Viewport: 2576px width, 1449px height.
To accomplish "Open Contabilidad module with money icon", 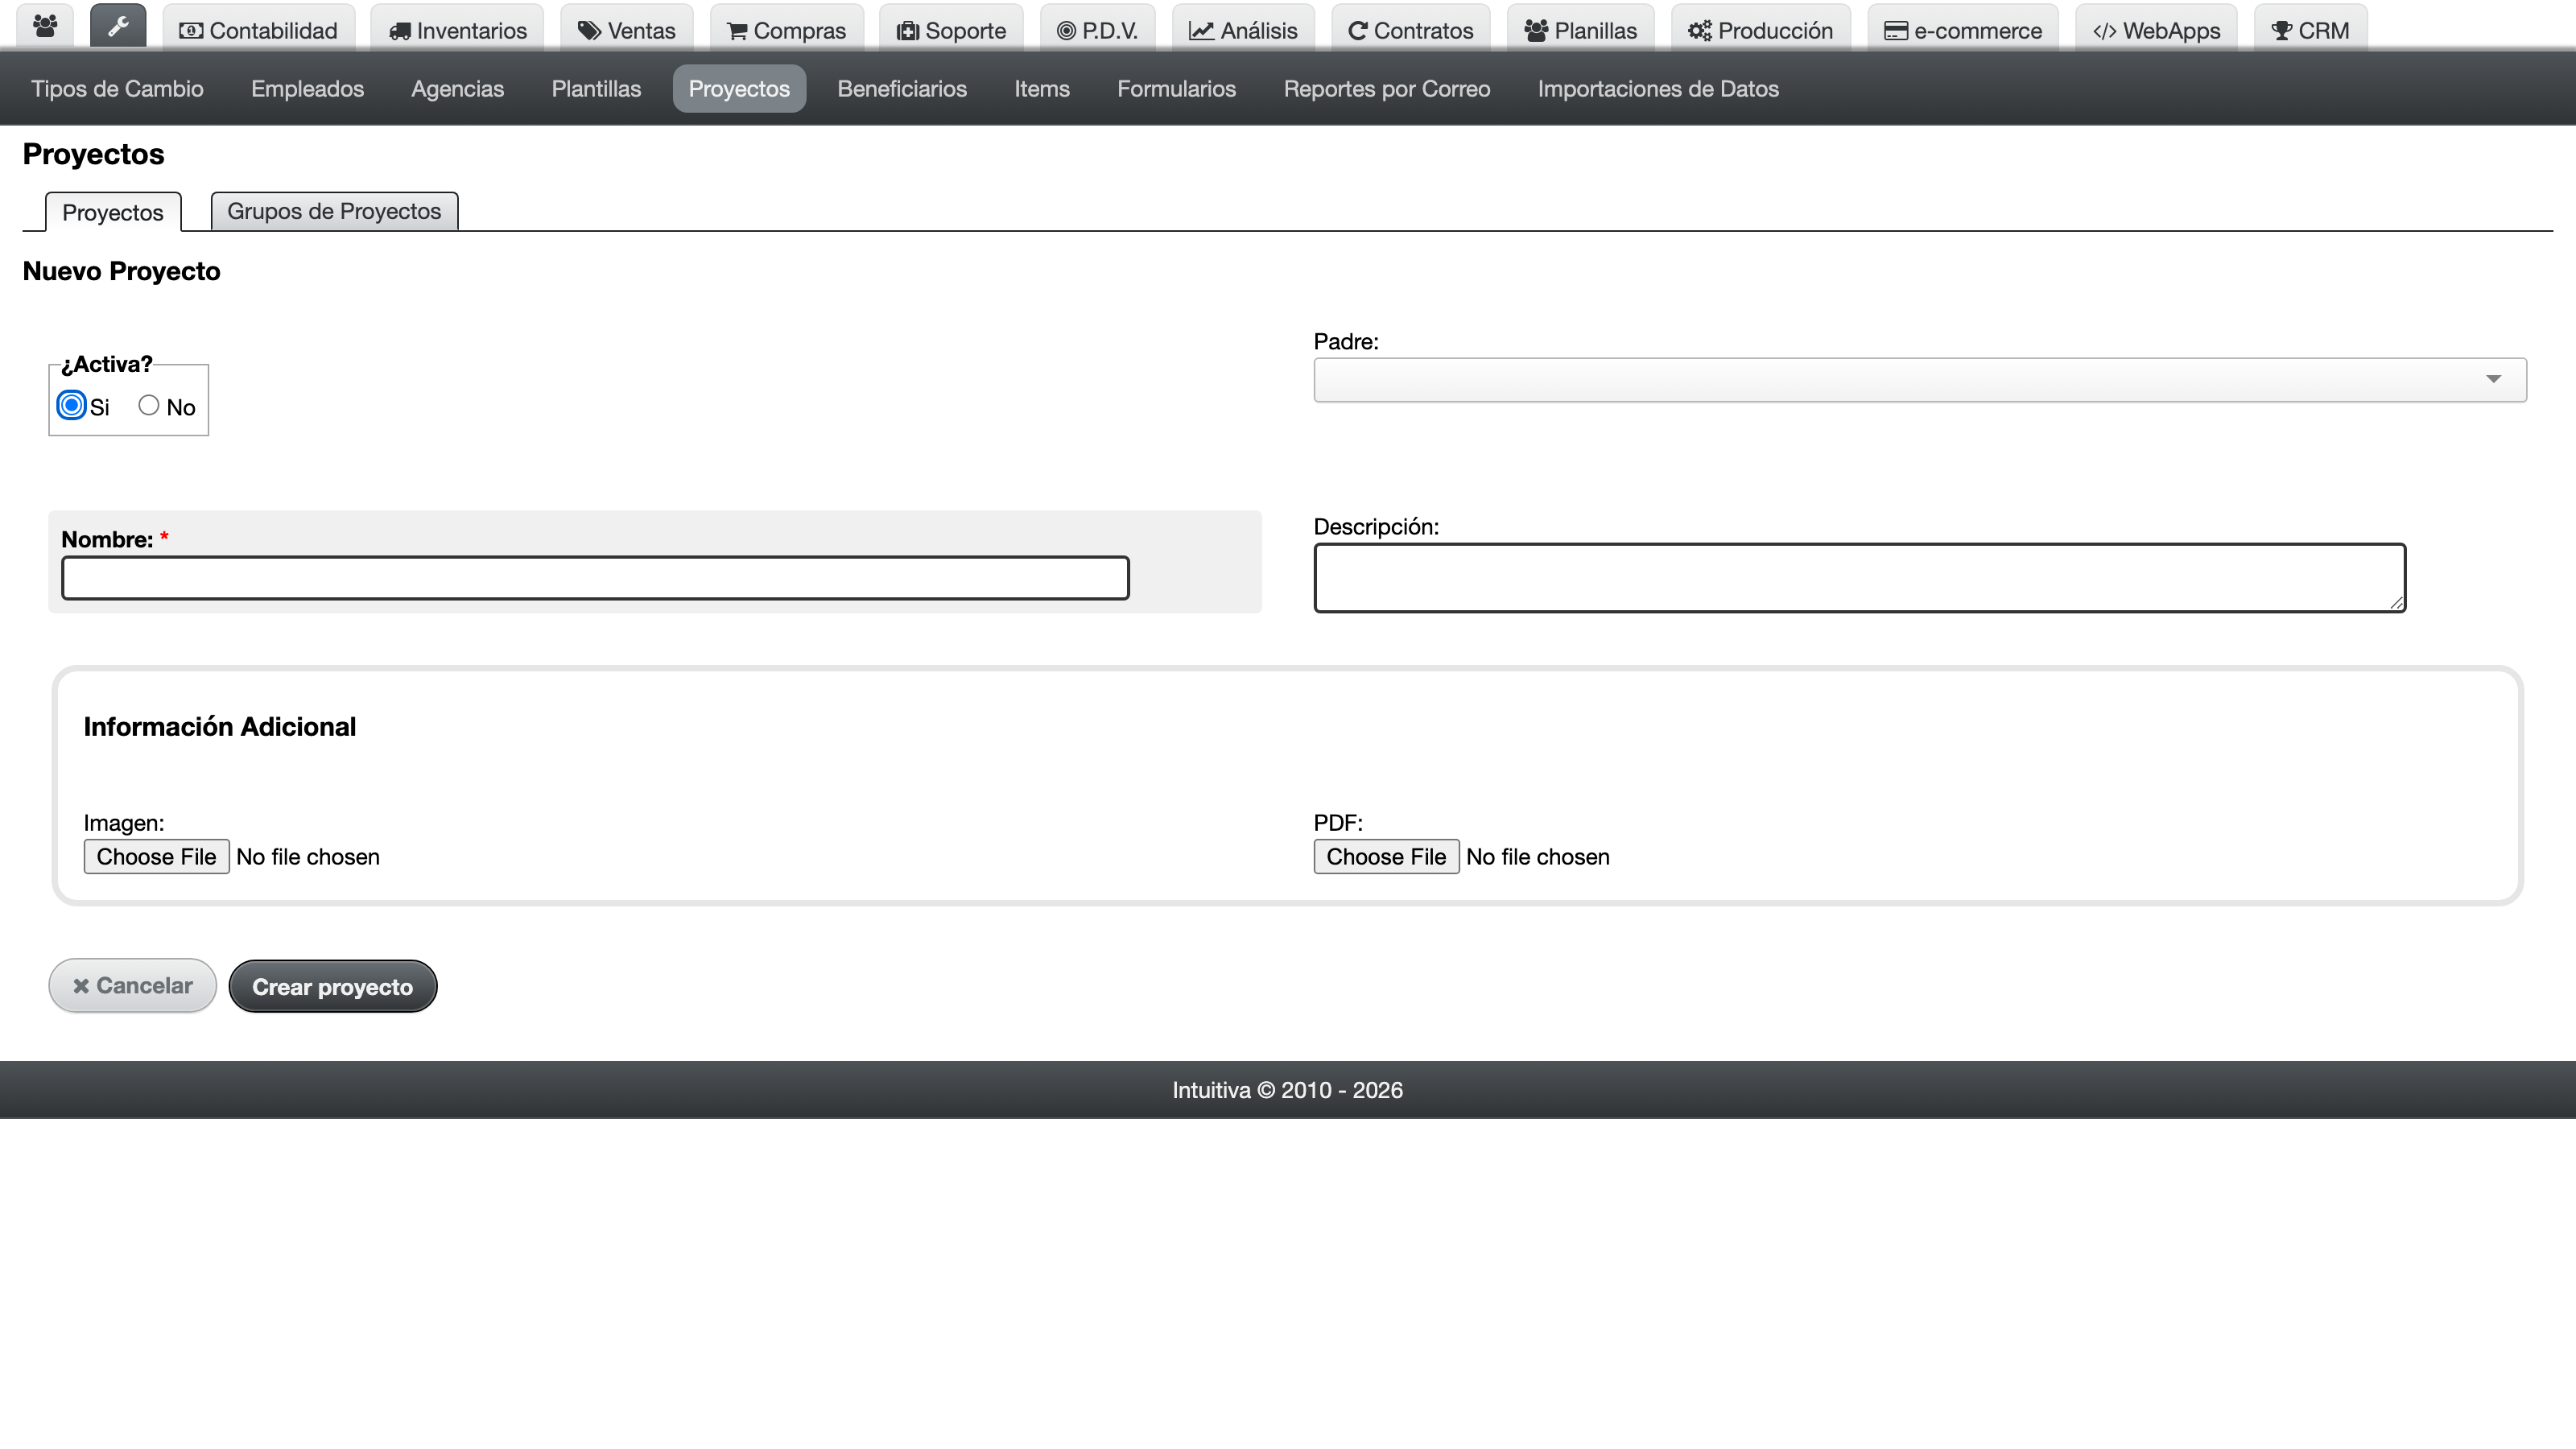I will 259,30.
